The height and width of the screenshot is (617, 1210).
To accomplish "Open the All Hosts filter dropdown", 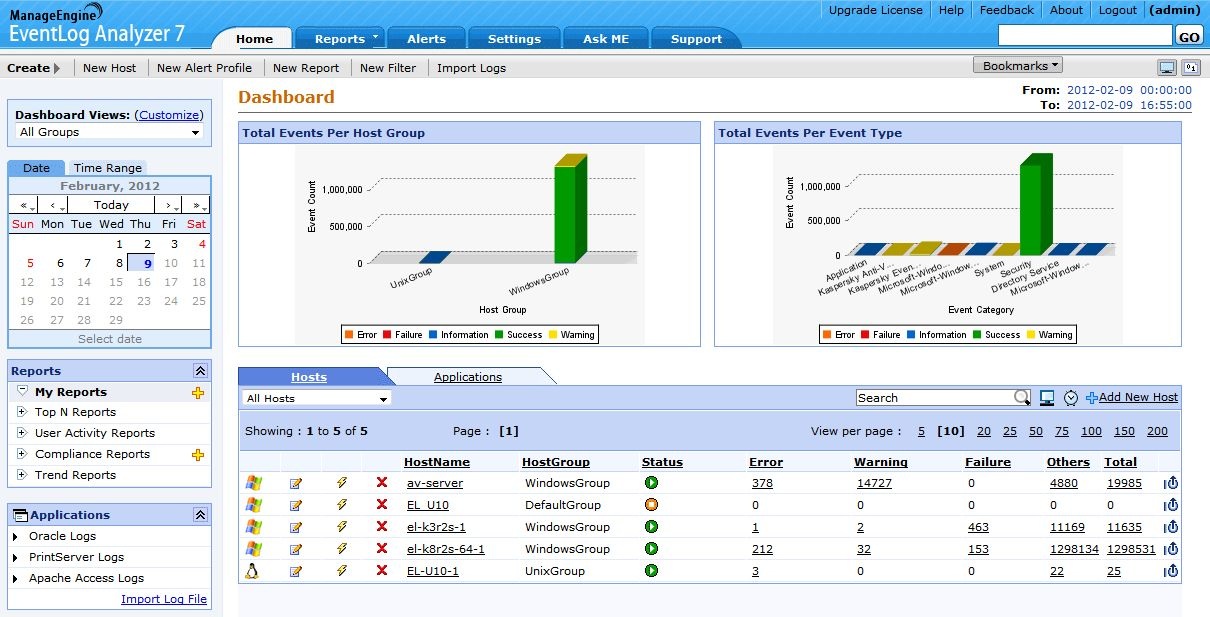I will coord(317,398).
